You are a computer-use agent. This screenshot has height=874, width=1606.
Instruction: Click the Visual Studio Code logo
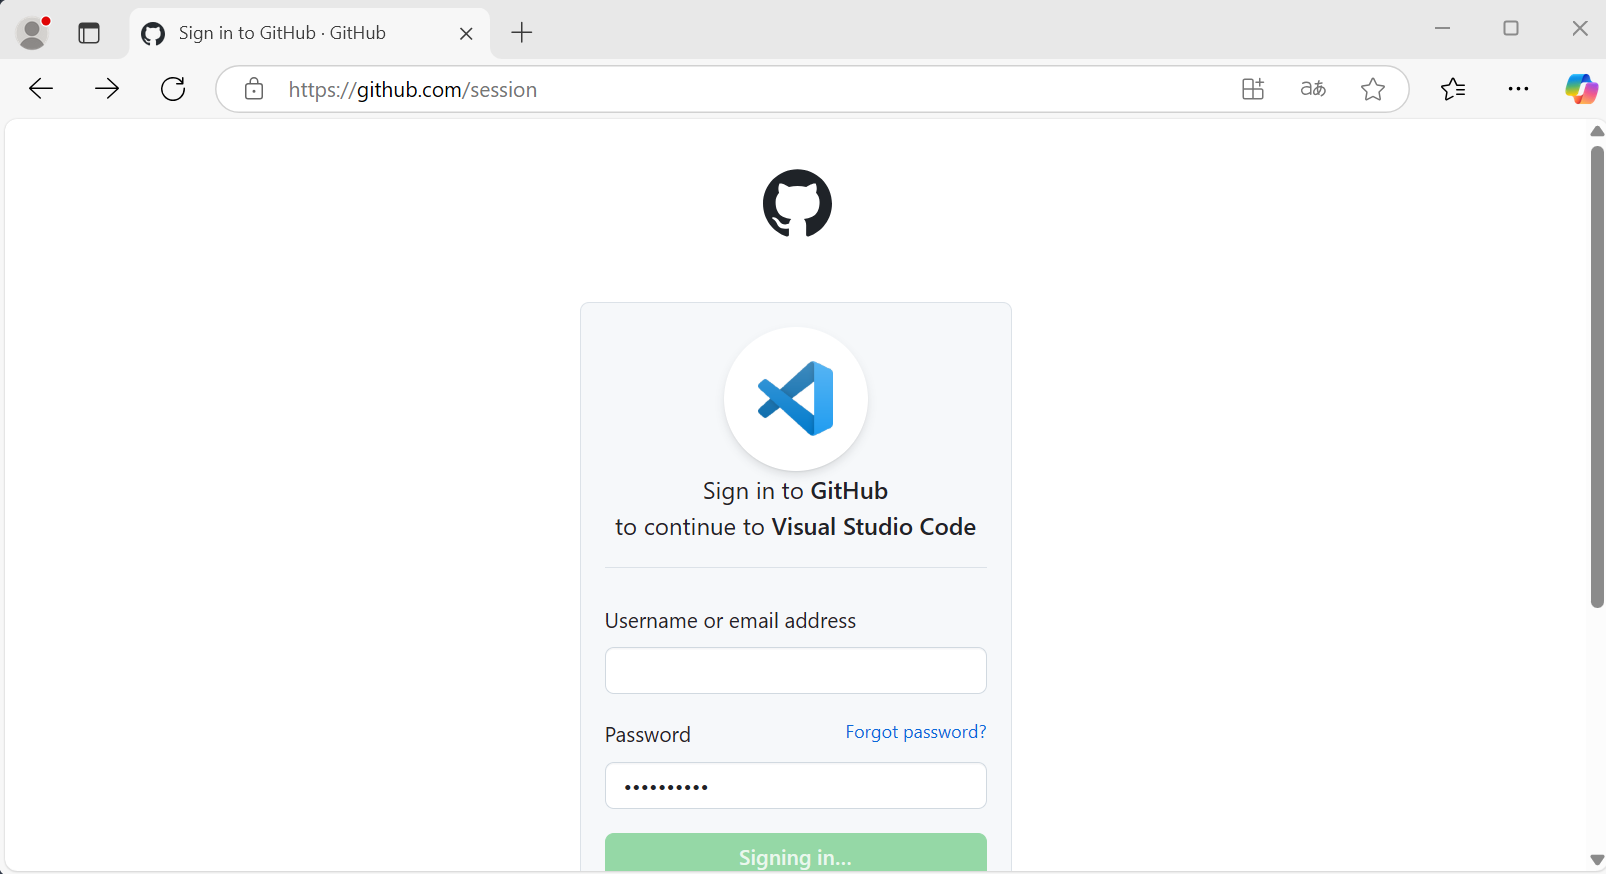796,398
